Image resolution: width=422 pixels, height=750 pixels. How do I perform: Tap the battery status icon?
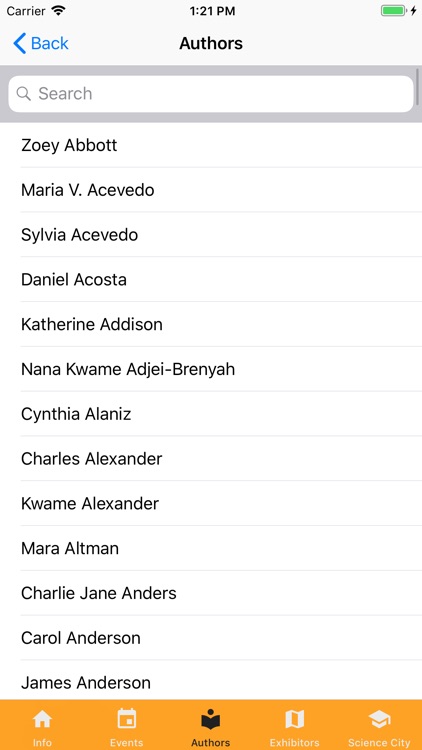pyautogui.click(x=393, y=11)
